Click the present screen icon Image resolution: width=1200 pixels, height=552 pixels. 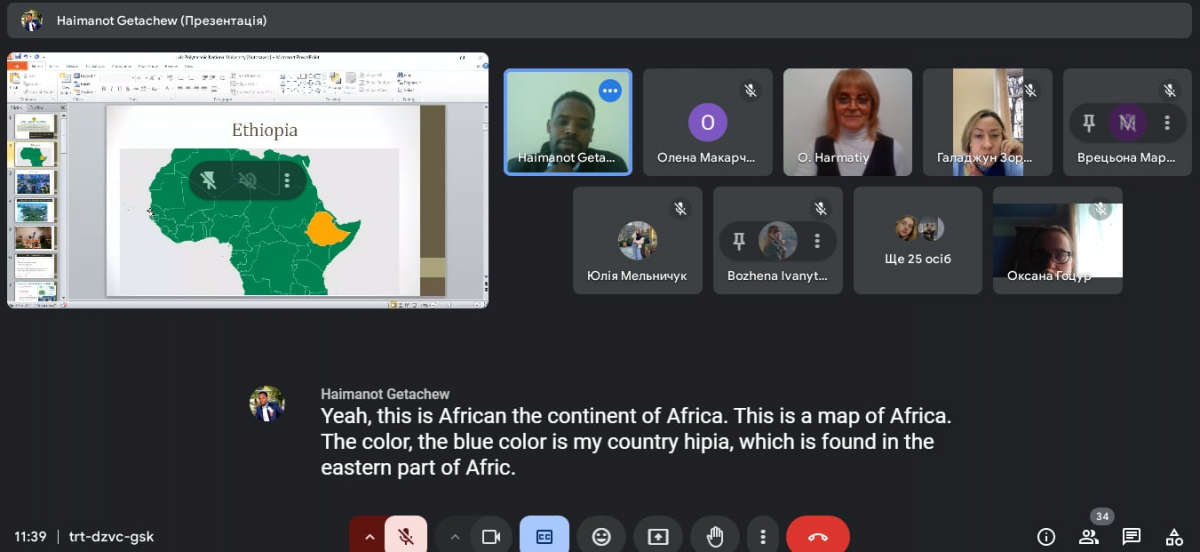pyautogui.click(x=658, y=537)
